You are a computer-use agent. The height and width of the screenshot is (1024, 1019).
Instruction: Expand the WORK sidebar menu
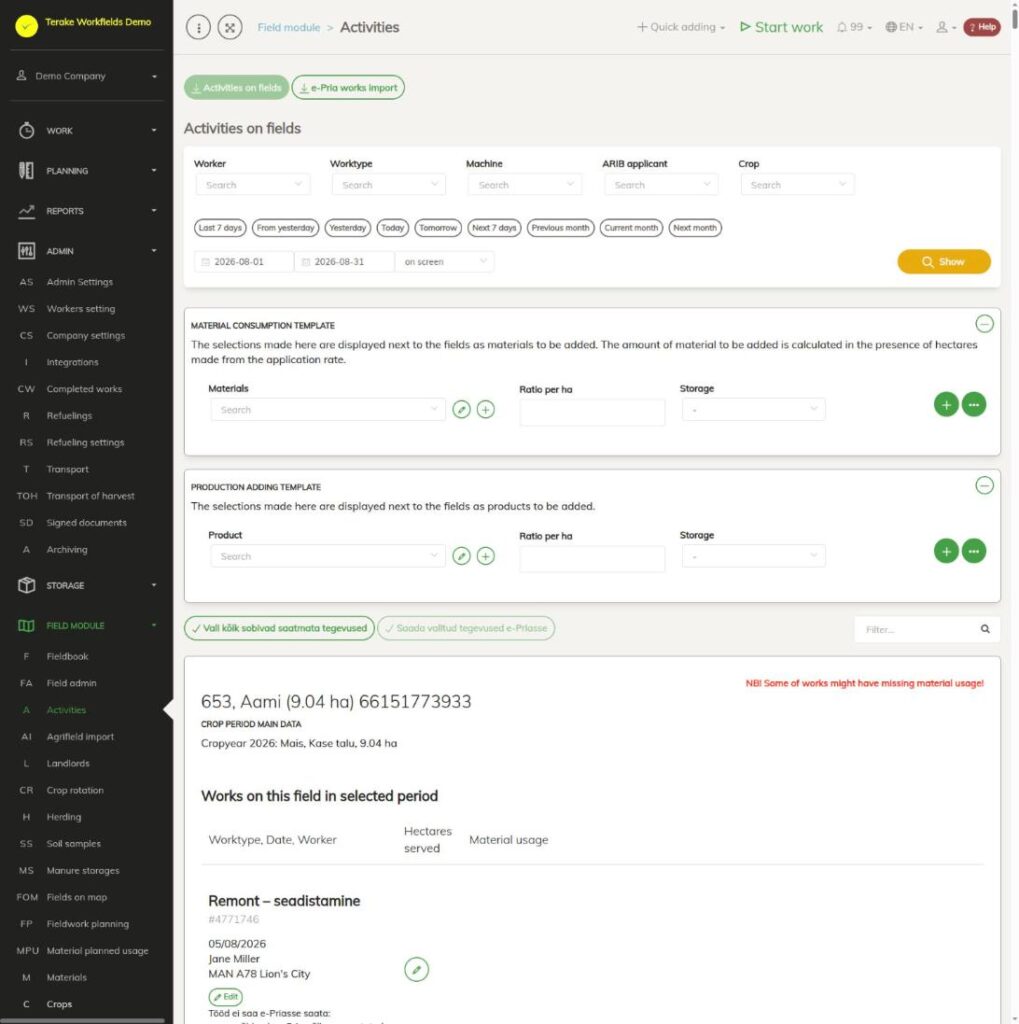pos(87,131)
